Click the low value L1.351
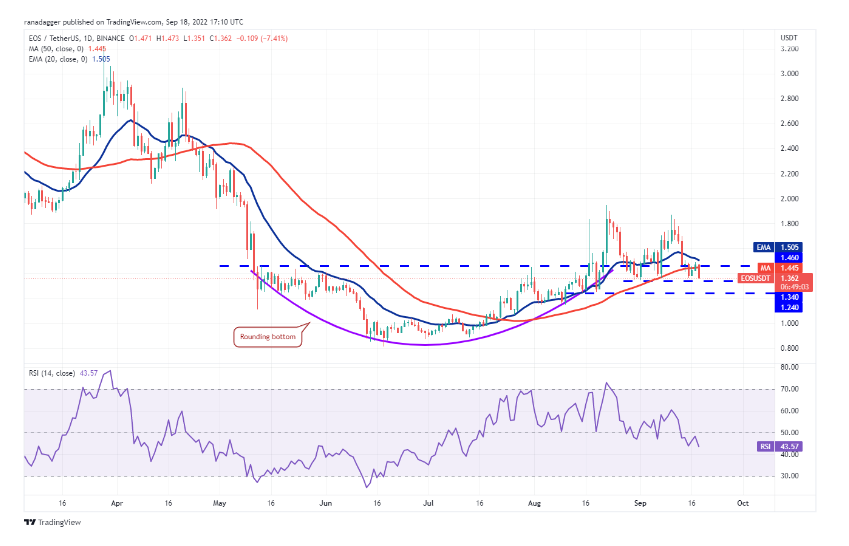The width and height of the screenshot is (849, 546). pos(194,38)
